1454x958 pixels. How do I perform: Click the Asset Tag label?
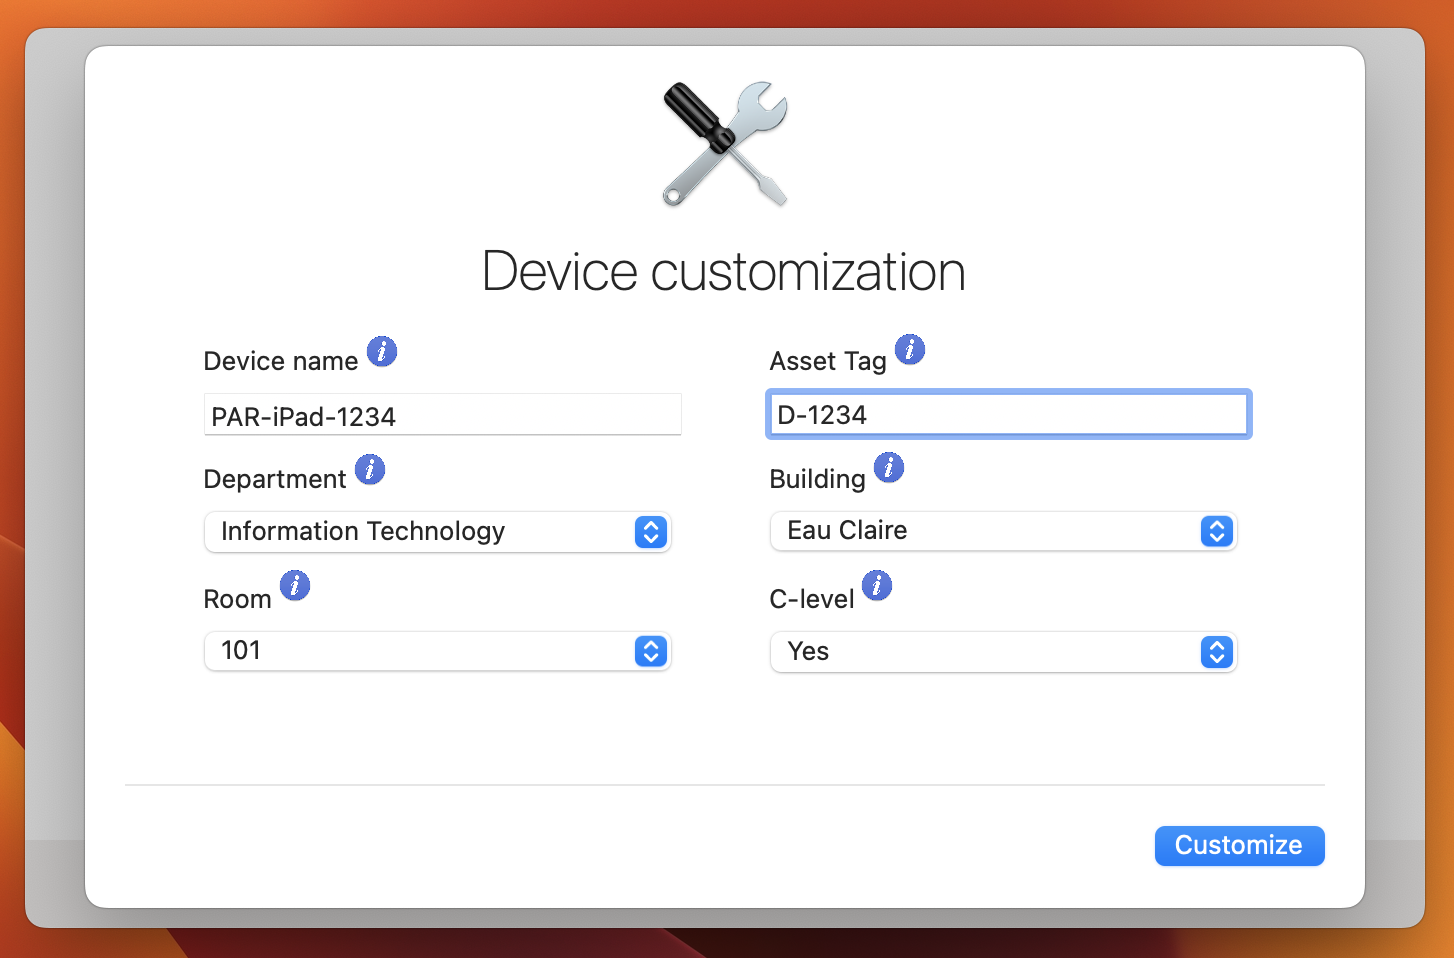point(828,361)
